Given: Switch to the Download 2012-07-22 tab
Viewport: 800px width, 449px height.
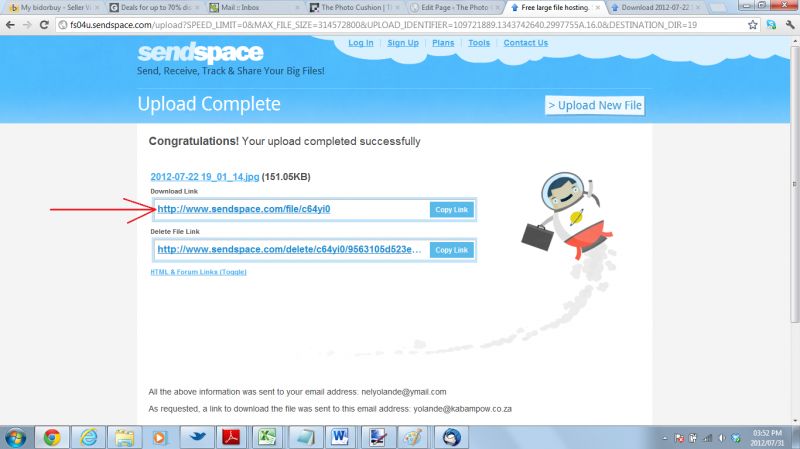Looking at the screenshot, I should pos(655,8).
